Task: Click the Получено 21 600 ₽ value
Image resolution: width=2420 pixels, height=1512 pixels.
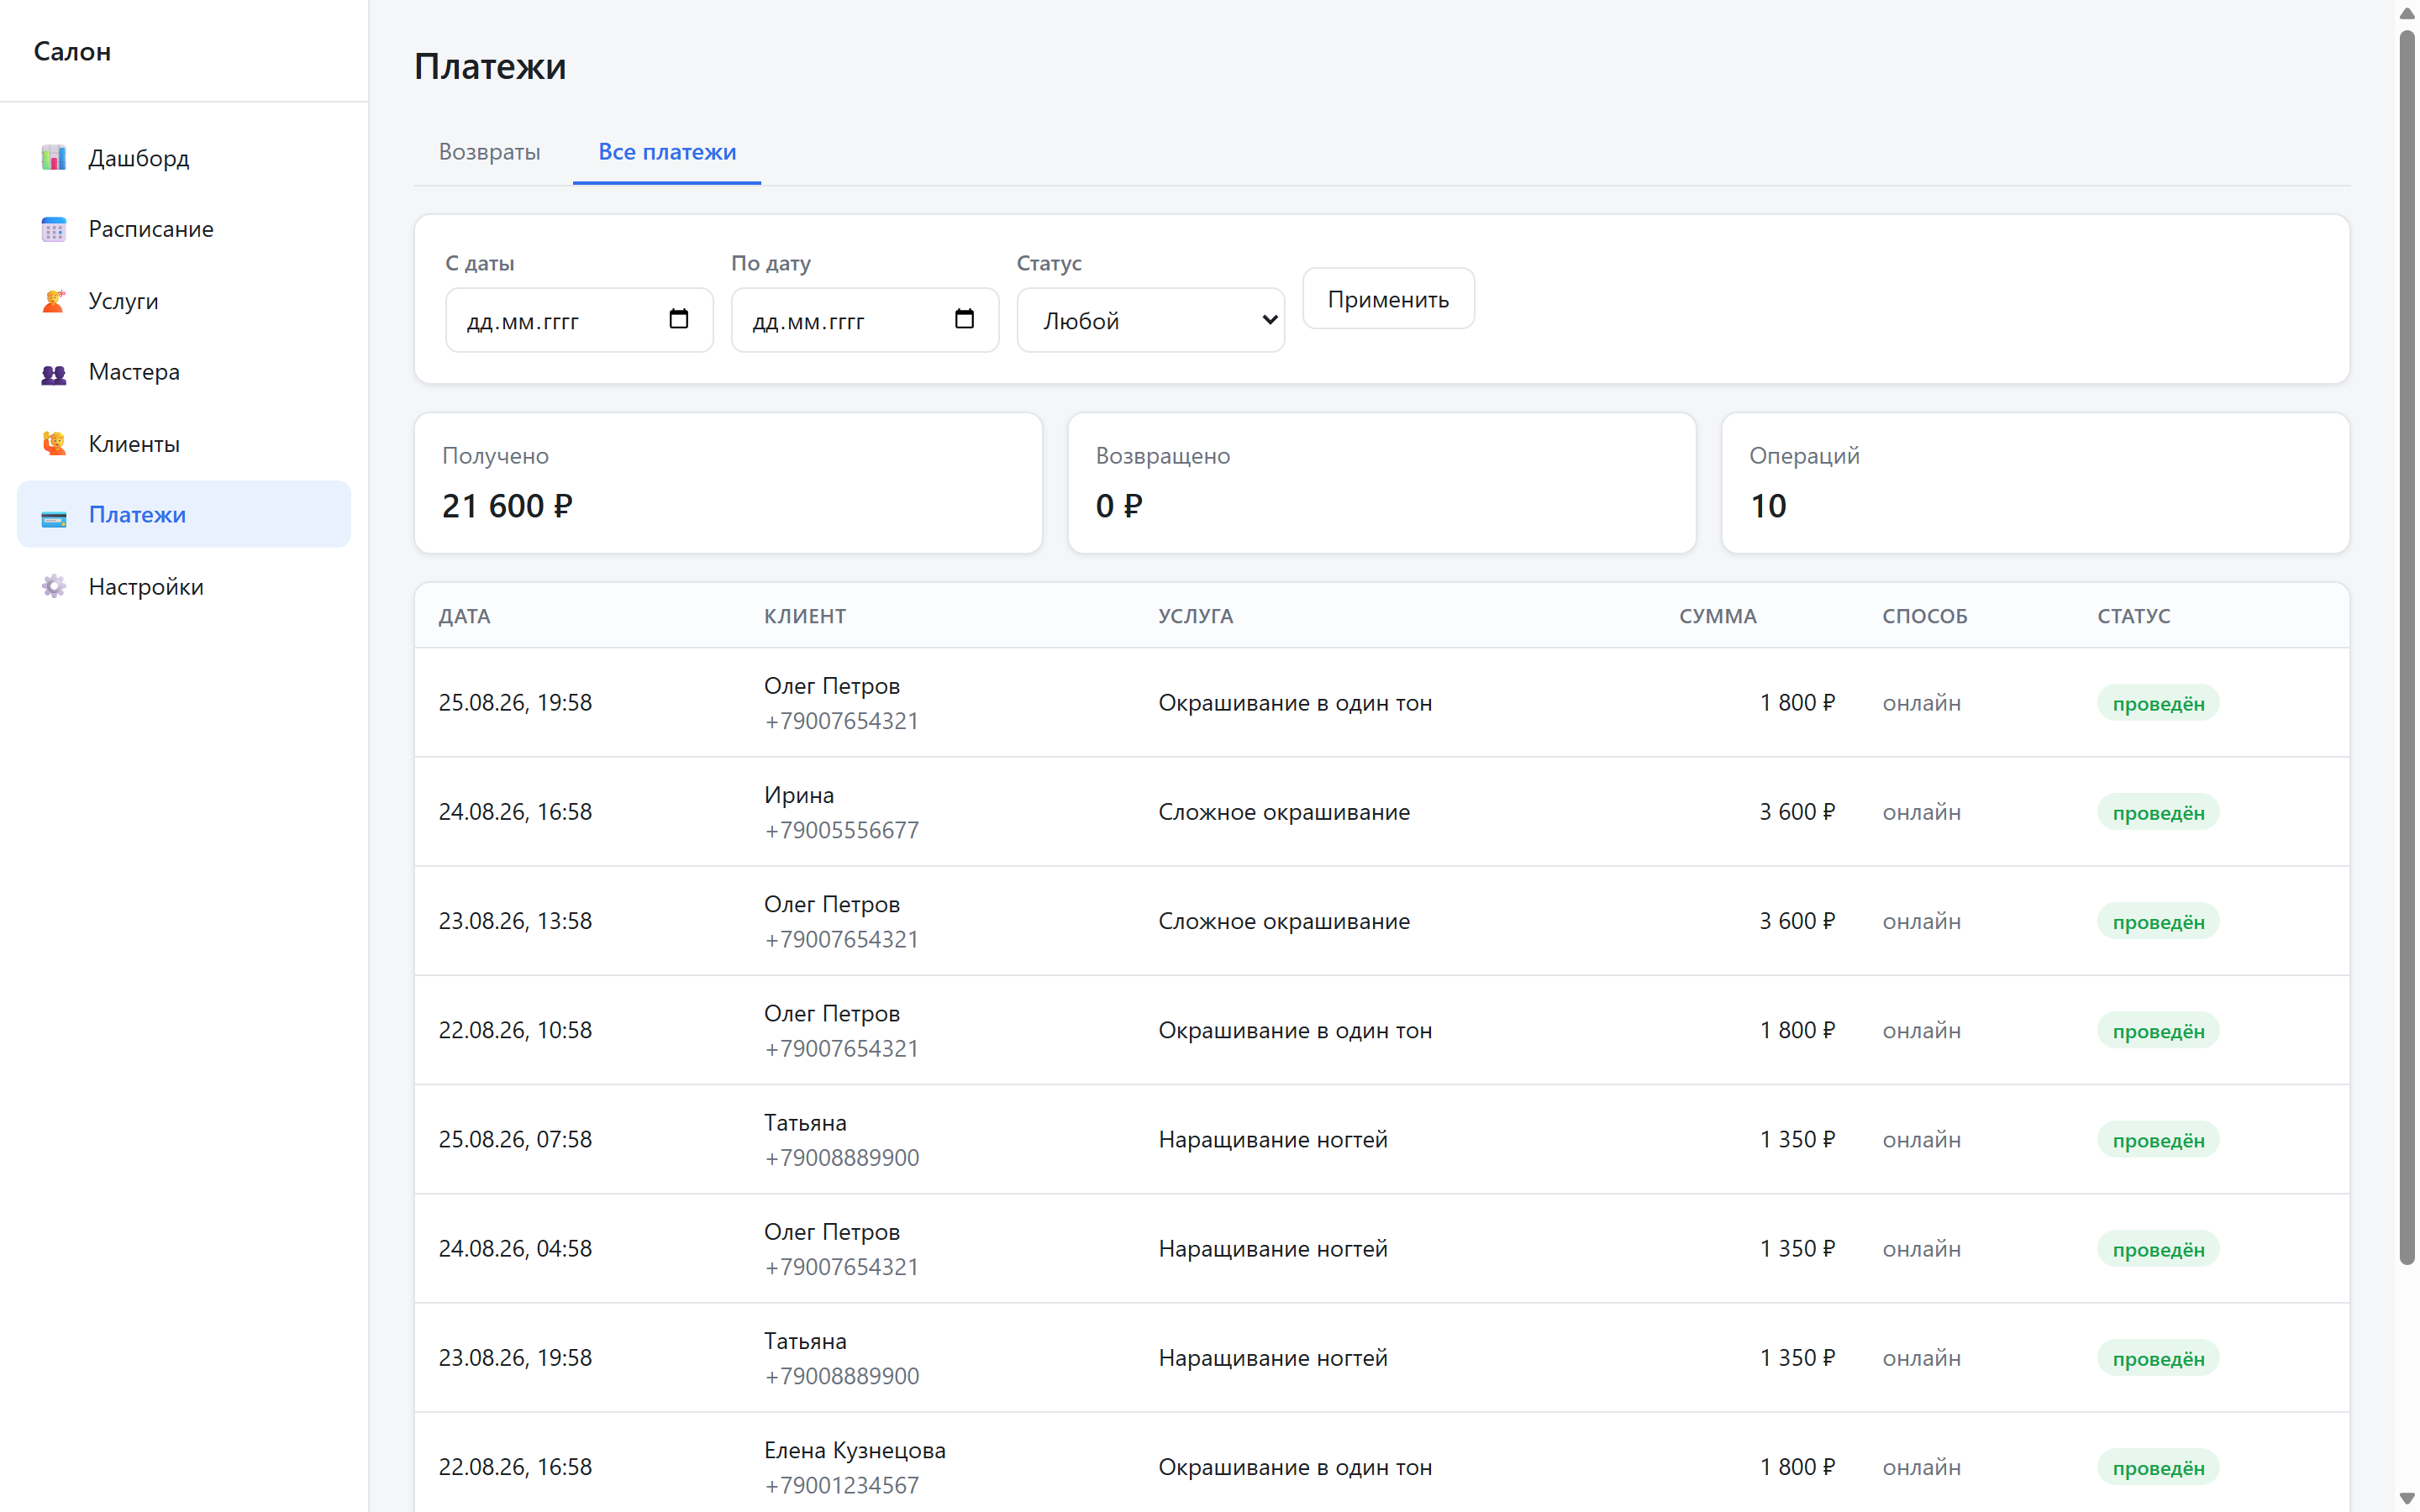Action: pyautogui.click(x=507, y=506)
